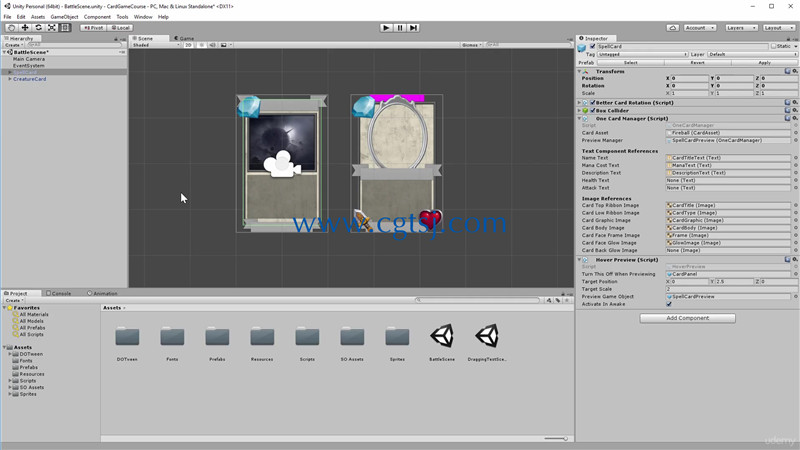
Task: Open Better Card Rotation gear menu
Action: 795,103
